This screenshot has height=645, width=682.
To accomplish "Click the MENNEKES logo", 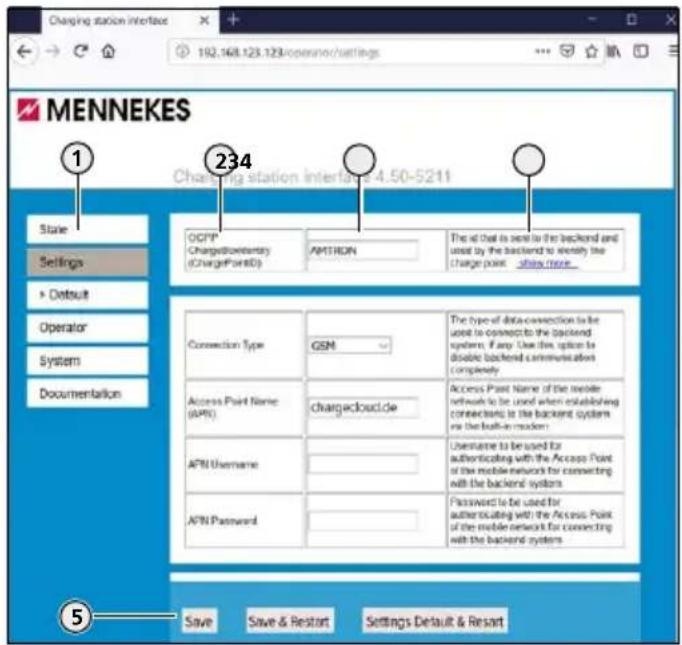I will pyautogui.click(x=104, y=110).
